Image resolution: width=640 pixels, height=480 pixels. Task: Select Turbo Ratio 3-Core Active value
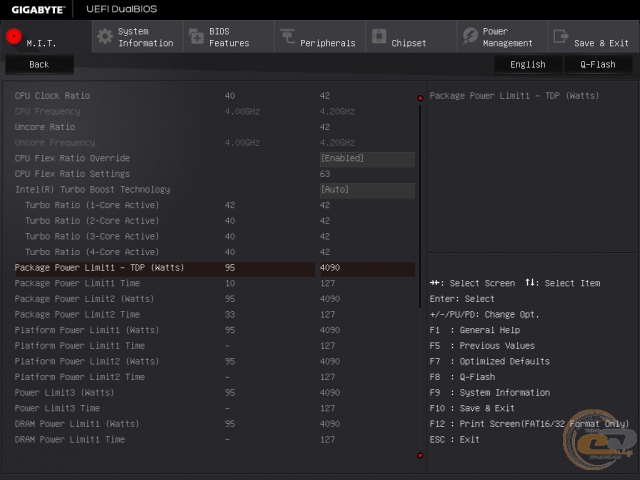tap(325, 236)
